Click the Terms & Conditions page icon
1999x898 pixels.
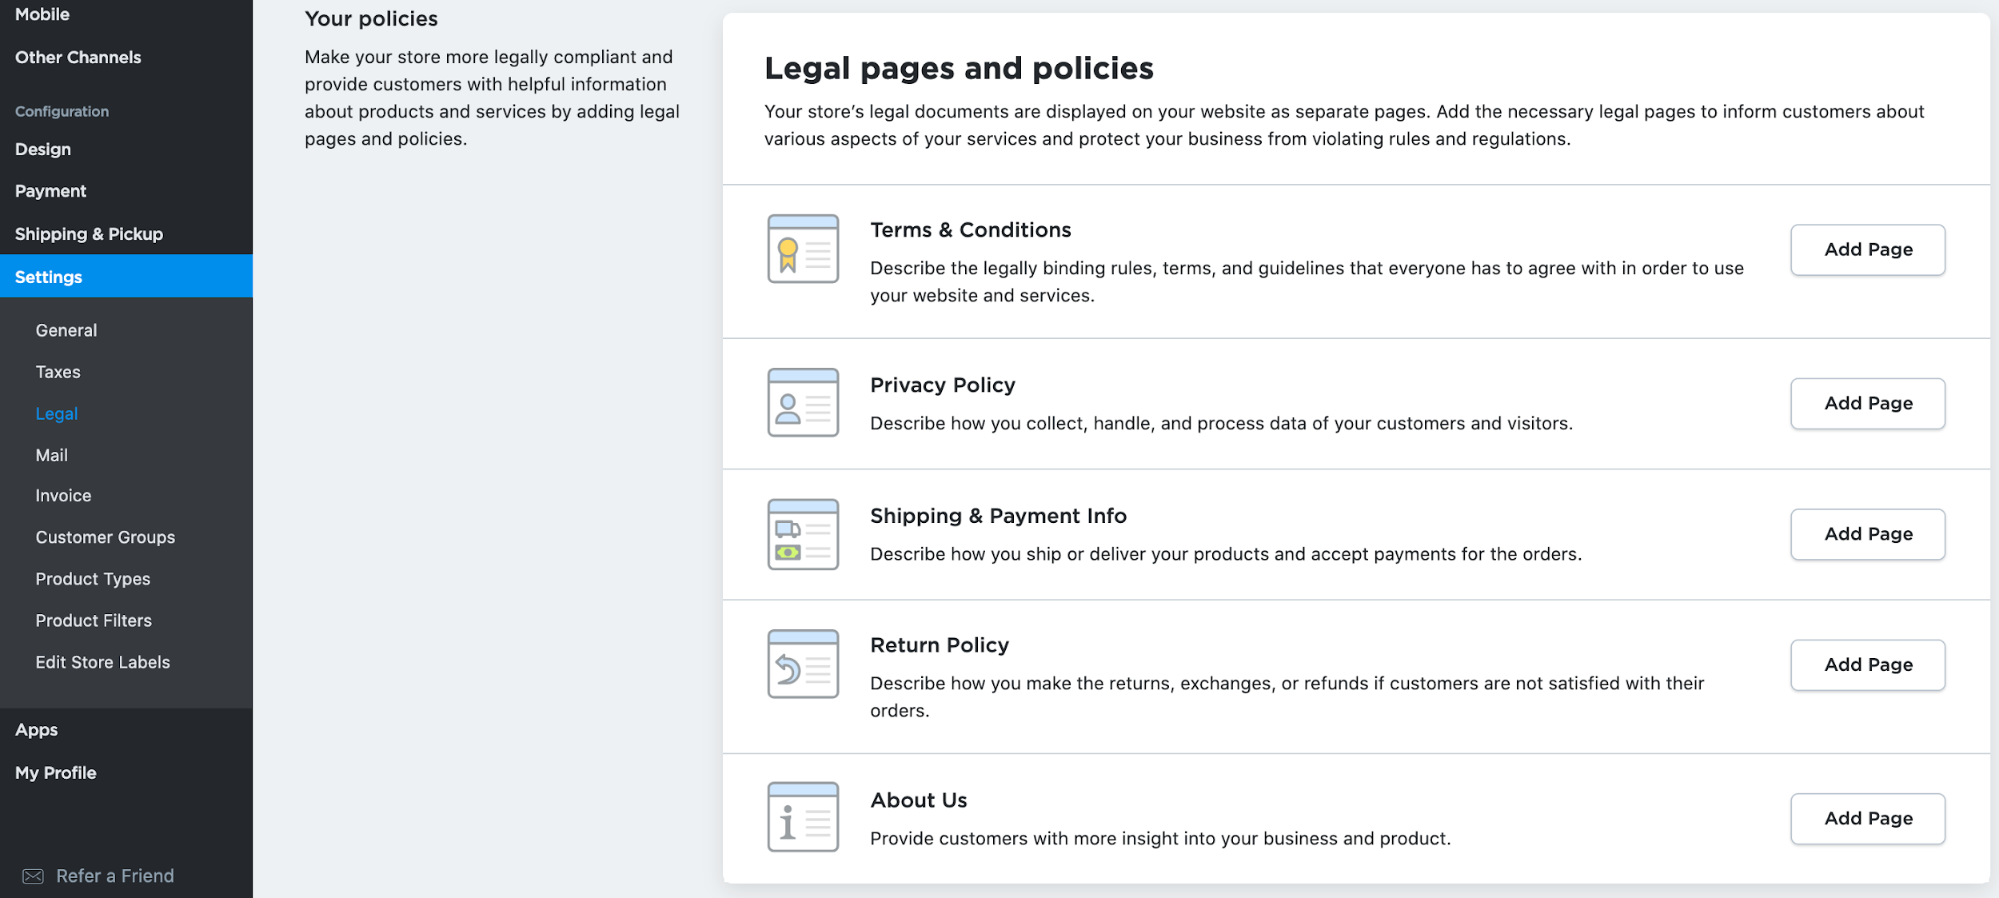click(803, 249)
